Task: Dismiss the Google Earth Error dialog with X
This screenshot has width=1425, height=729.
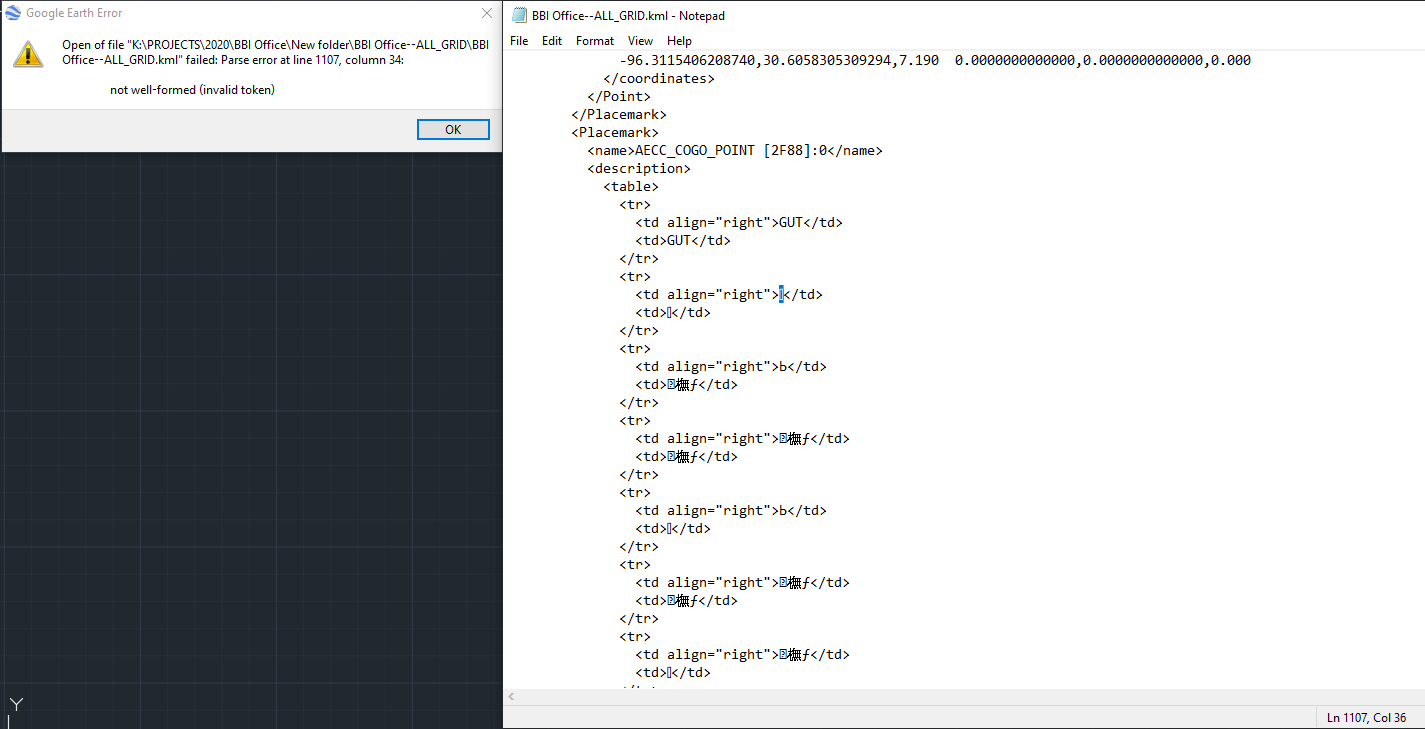Action: (487, 13)
